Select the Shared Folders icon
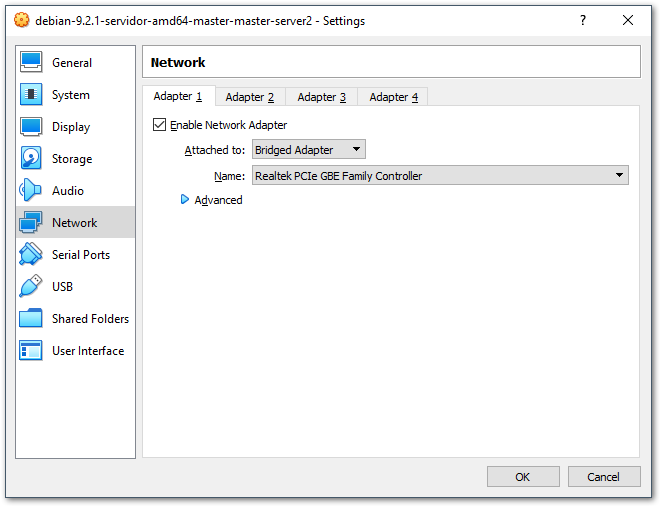The height and width of the screenshot is (507, 661). coord(32,319)
